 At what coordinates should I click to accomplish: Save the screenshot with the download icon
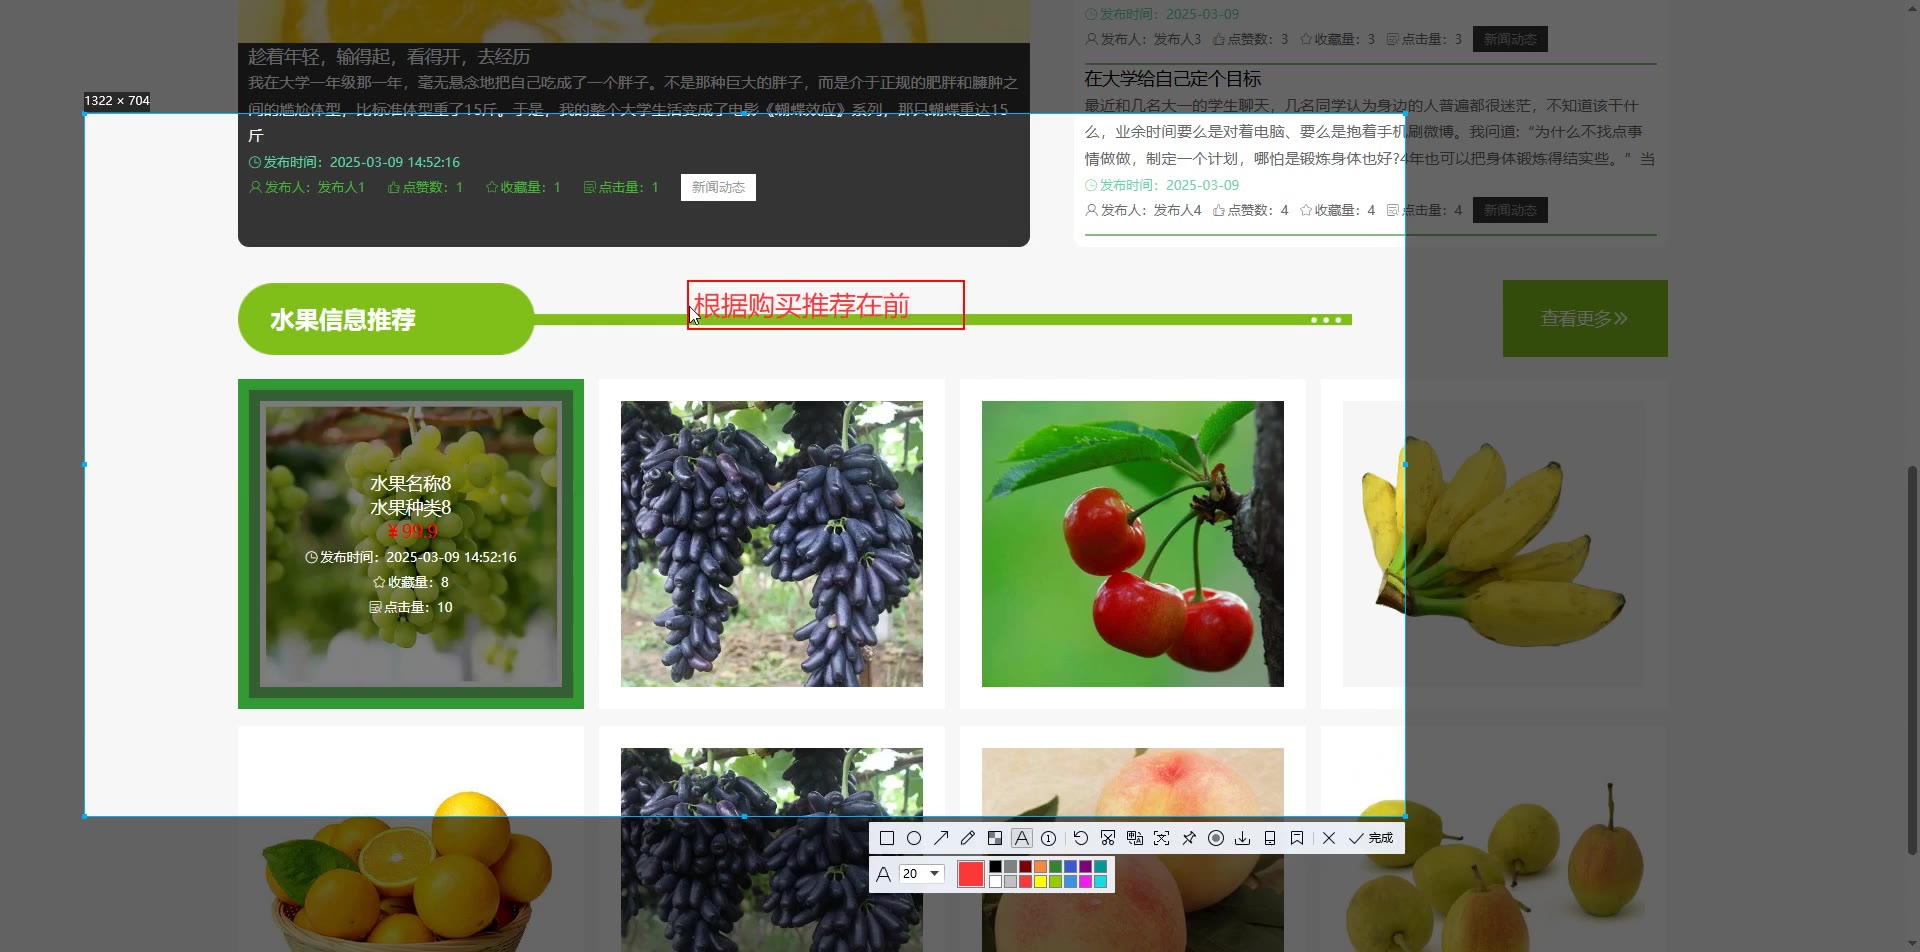pyautogui.click(x=1243, y=838)
